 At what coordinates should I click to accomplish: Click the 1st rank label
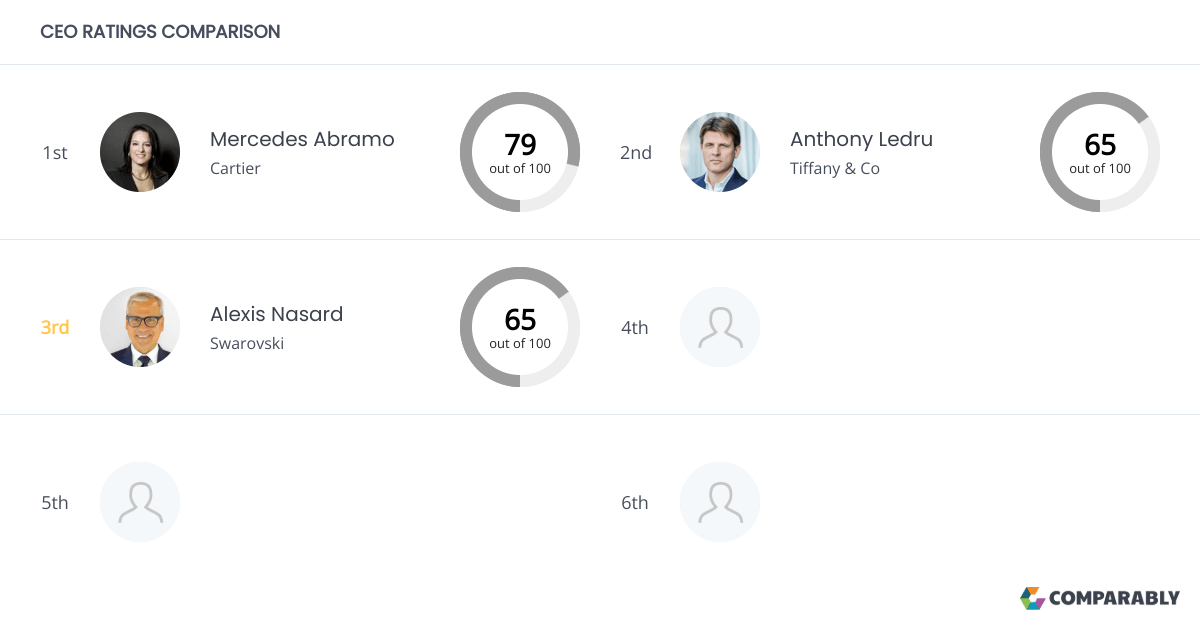point(55,152)
